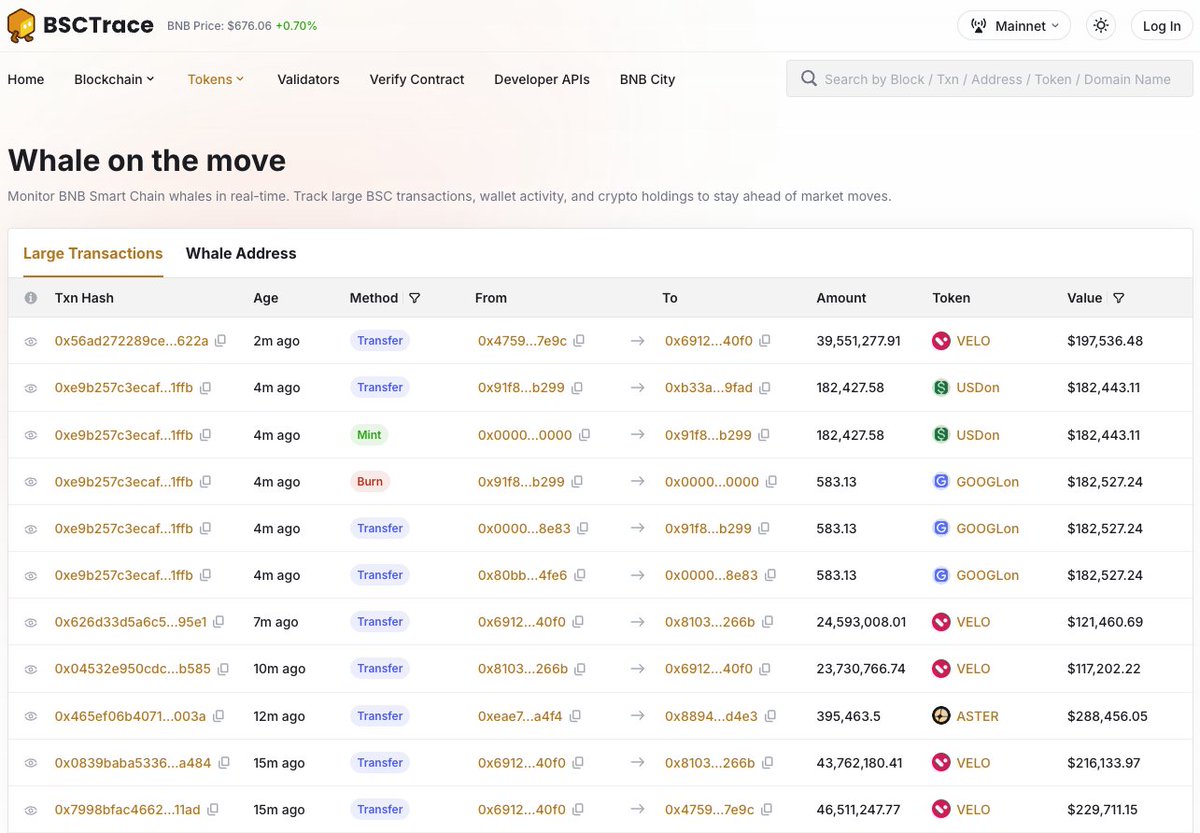Viewport: 1200px width, 833px height.
Task: Focus the block/txn/address search field
Action: (990, 79)
